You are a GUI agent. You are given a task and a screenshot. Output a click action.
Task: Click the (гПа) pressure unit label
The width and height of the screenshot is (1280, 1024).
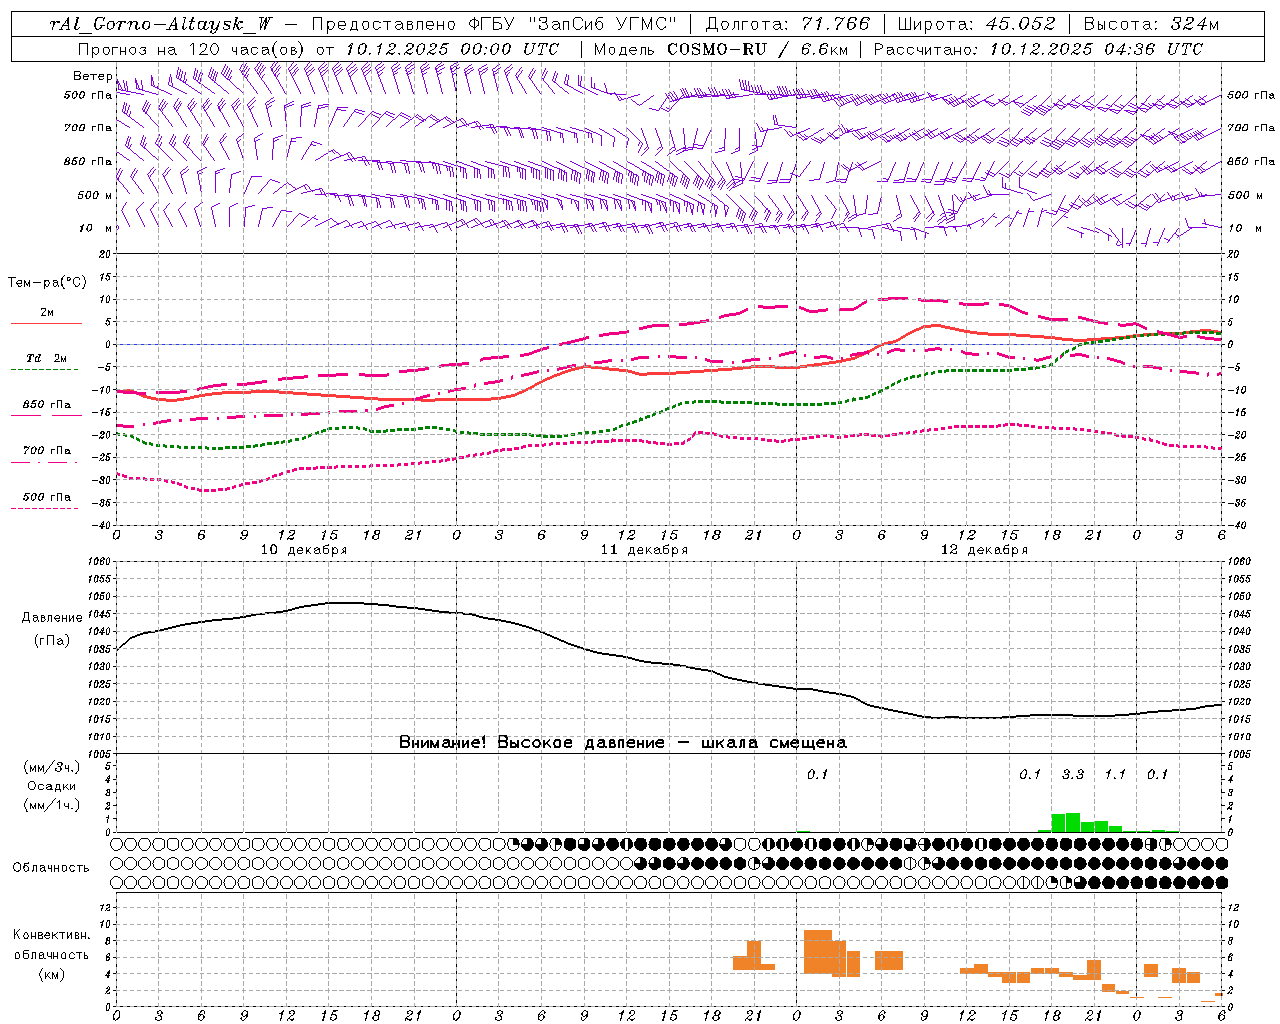point(52,640)
